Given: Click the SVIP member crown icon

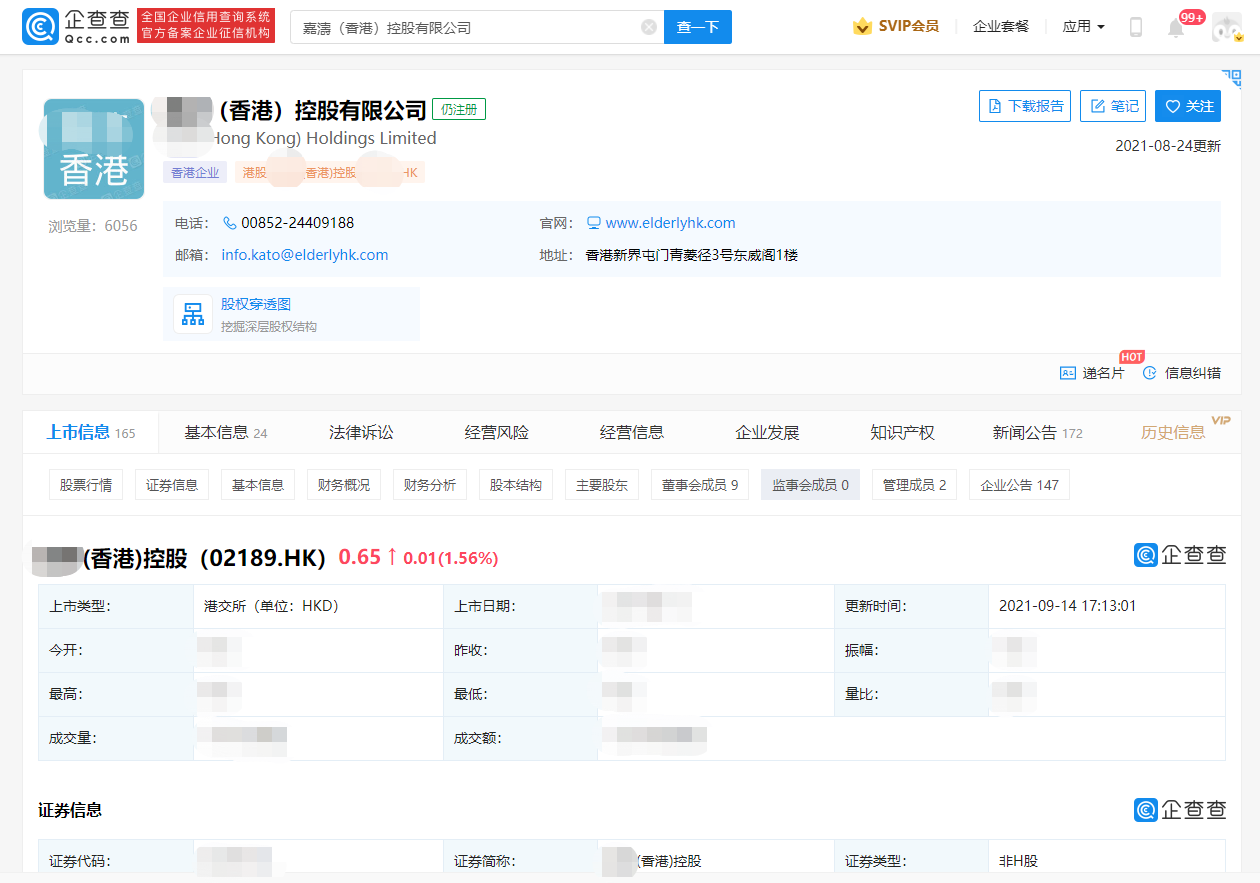Looking at the screenshot, I should (862, 27).
